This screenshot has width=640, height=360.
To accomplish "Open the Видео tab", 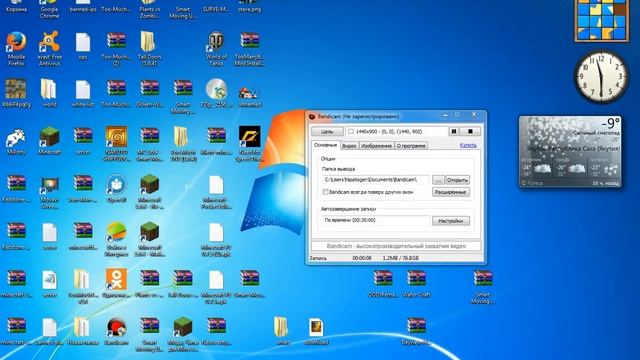I will [x=349, y=146].
